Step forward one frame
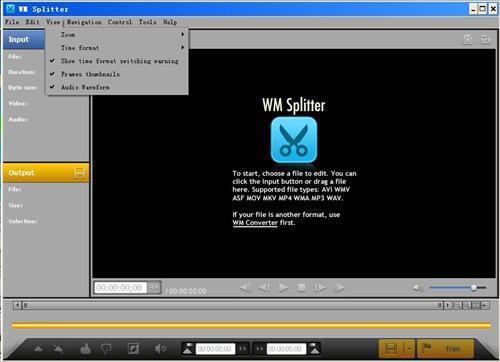 pos(320,287)
